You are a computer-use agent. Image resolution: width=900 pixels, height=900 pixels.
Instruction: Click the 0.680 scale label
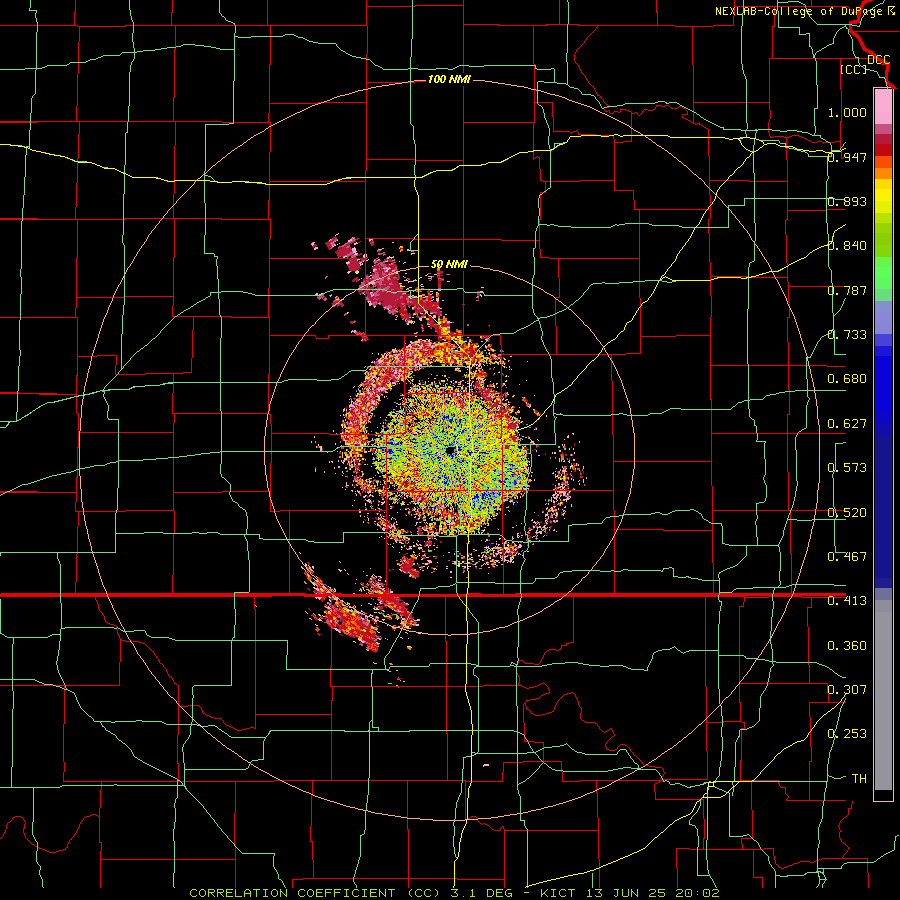pos(847,379)
